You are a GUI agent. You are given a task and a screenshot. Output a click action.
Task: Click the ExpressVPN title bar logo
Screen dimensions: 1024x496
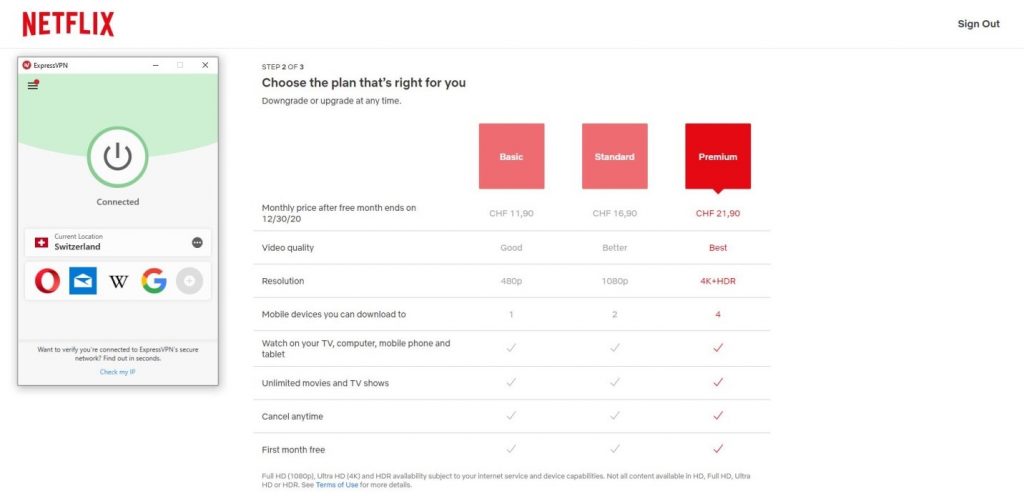pos(26,65)
